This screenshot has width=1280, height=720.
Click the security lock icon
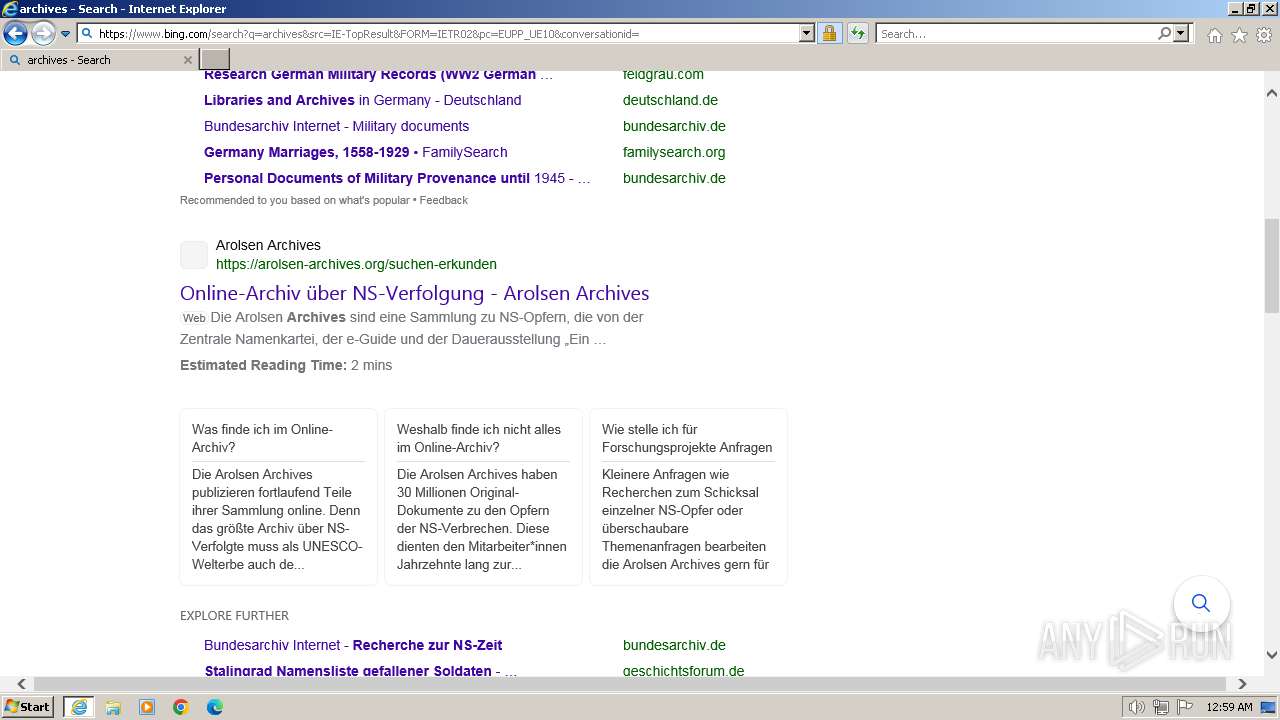point(829,33)
